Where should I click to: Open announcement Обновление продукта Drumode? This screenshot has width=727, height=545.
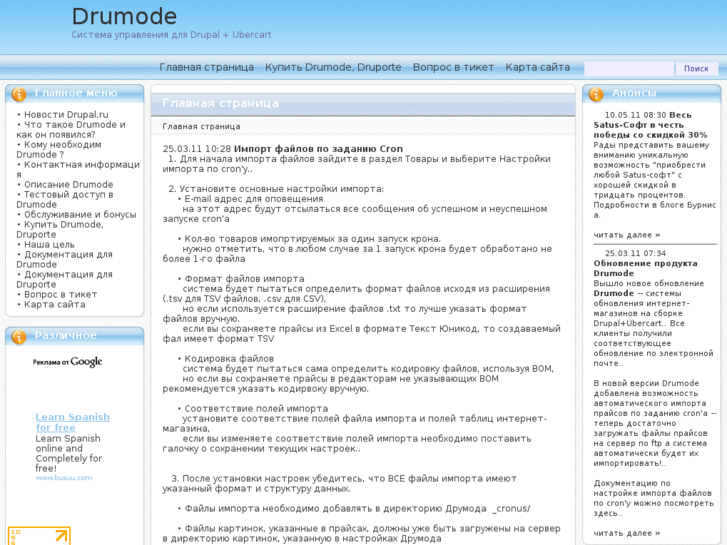click(x=645, y=268)
